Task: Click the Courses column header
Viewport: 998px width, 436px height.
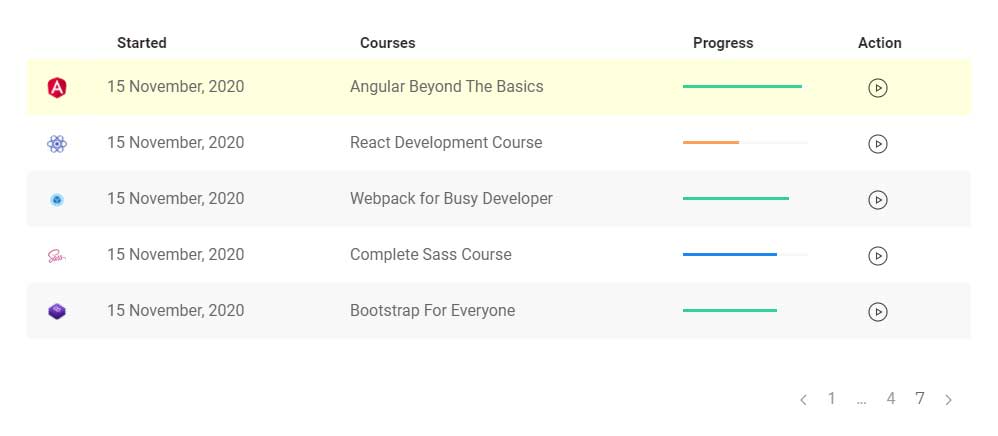Action: [388, 43]
